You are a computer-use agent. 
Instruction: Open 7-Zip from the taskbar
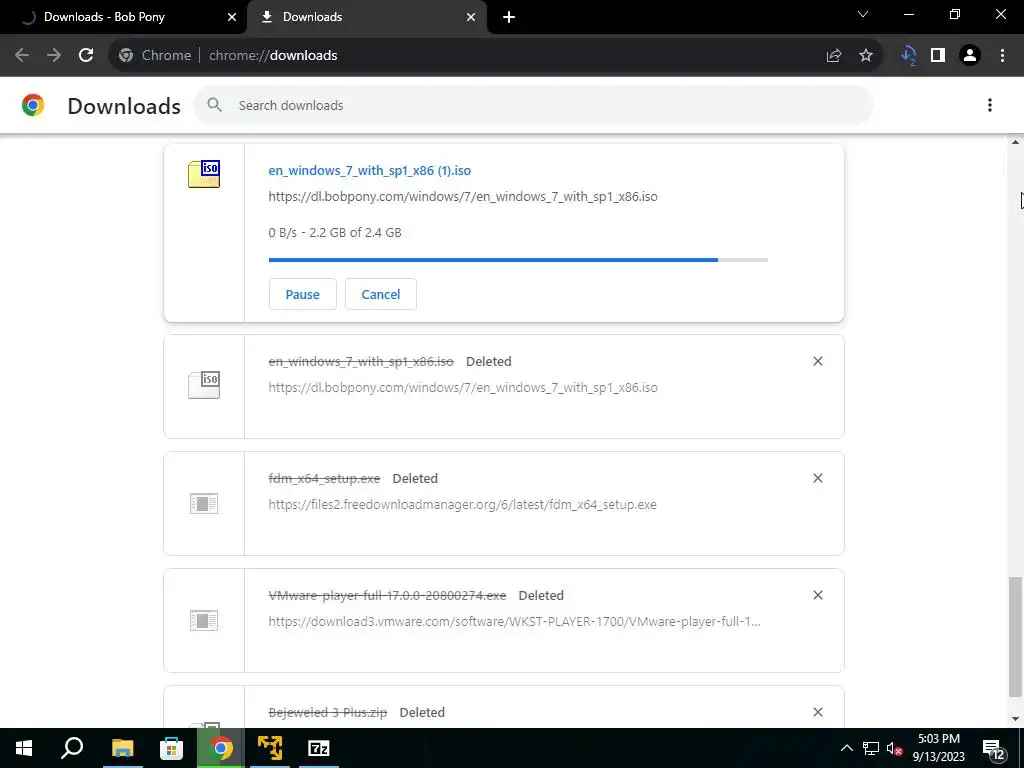pyautogui.click(x=319, y=748)
